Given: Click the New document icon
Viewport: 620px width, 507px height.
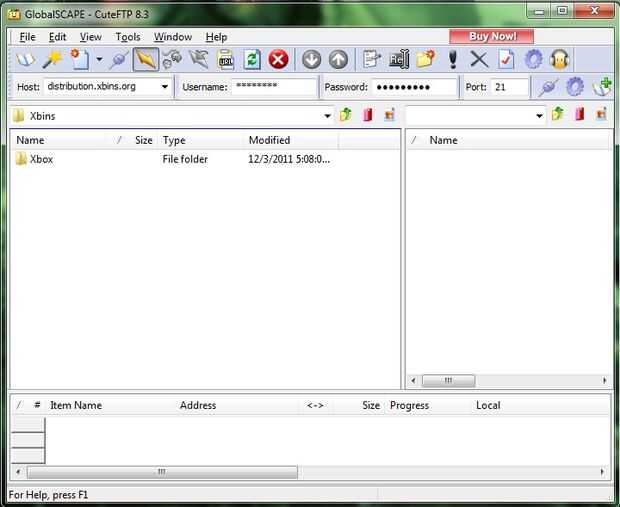Looking at the screenshot, I should click(x=80, y=60).
